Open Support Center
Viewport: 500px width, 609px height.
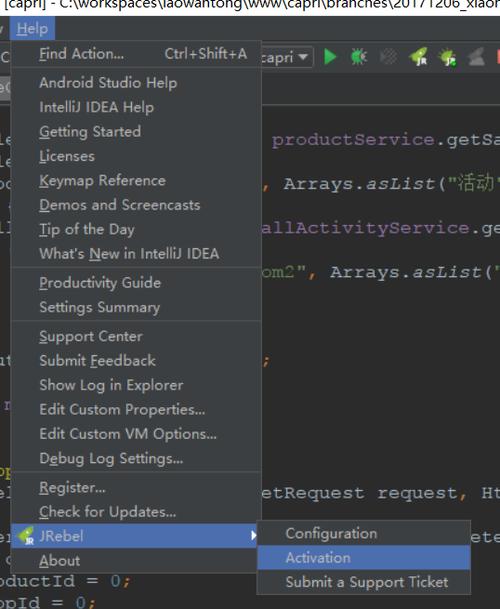click(136, 336)
